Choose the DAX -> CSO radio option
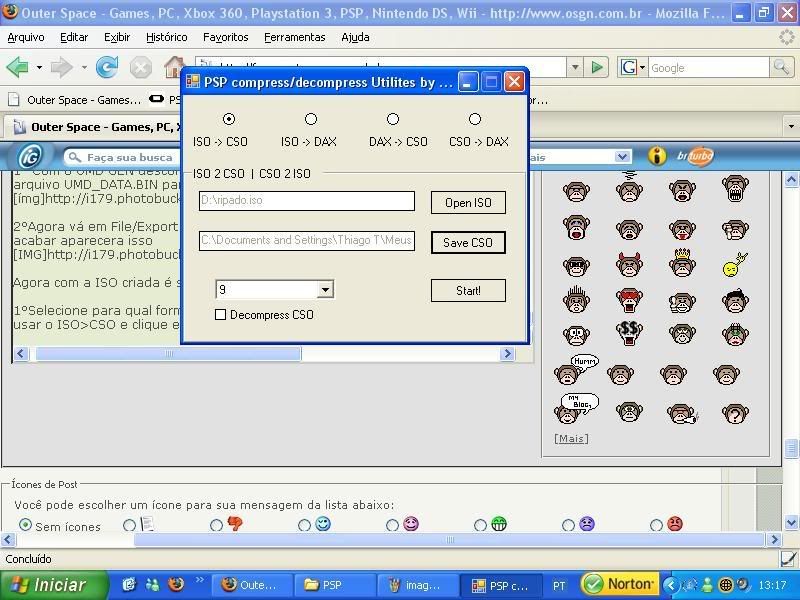The image size is (800, 600). [393, 119]
